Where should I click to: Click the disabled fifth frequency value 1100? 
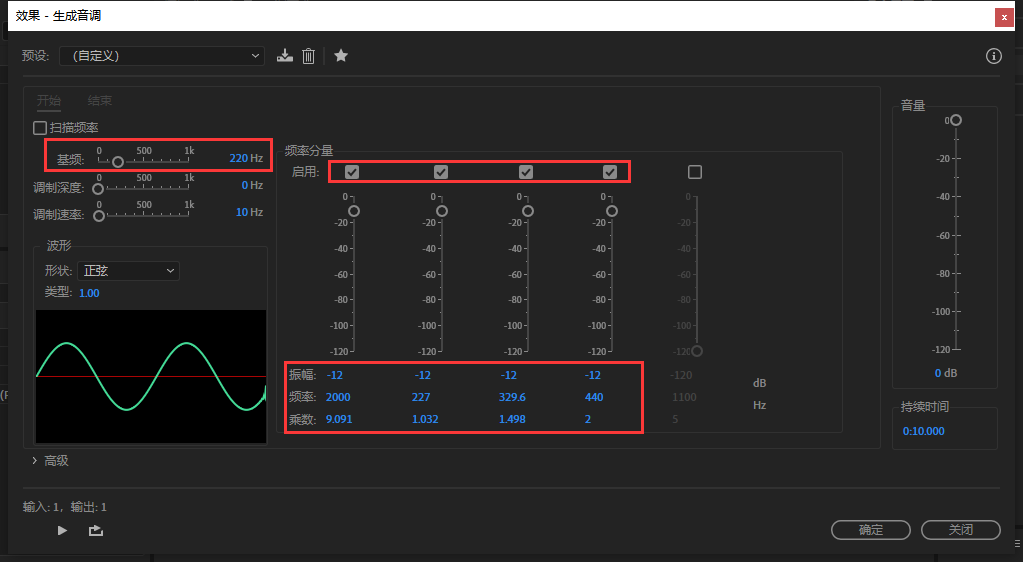coord(684,398)
